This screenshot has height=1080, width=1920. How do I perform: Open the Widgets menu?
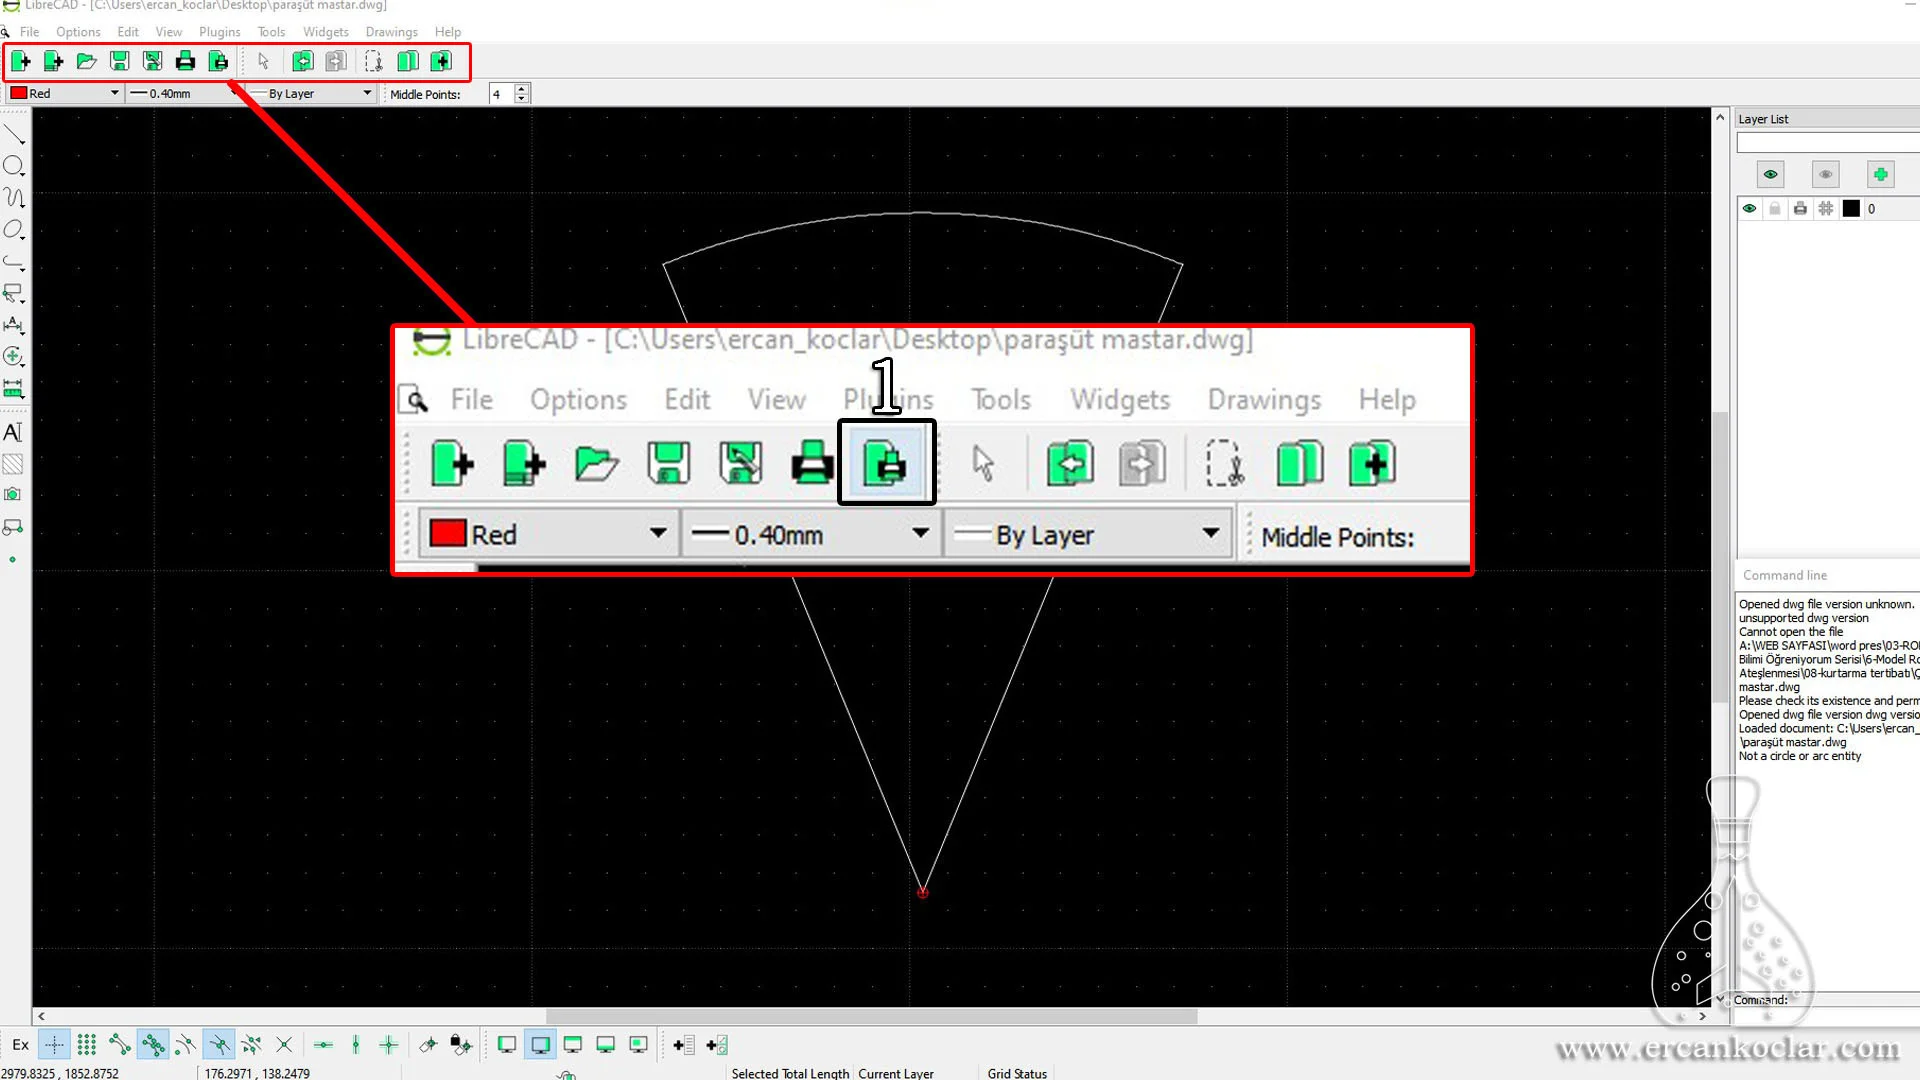tap(326, 32)
